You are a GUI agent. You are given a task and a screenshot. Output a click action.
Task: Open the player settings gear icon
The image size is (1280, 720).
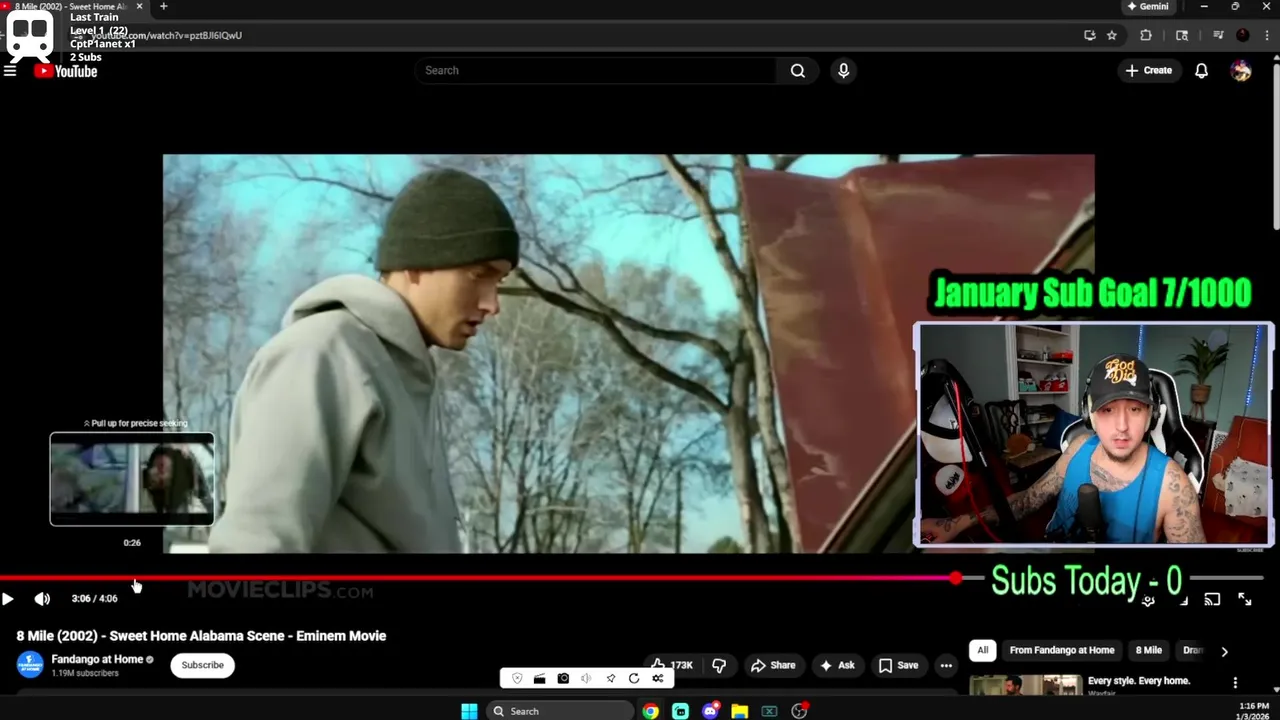(x=1149, y=600)
